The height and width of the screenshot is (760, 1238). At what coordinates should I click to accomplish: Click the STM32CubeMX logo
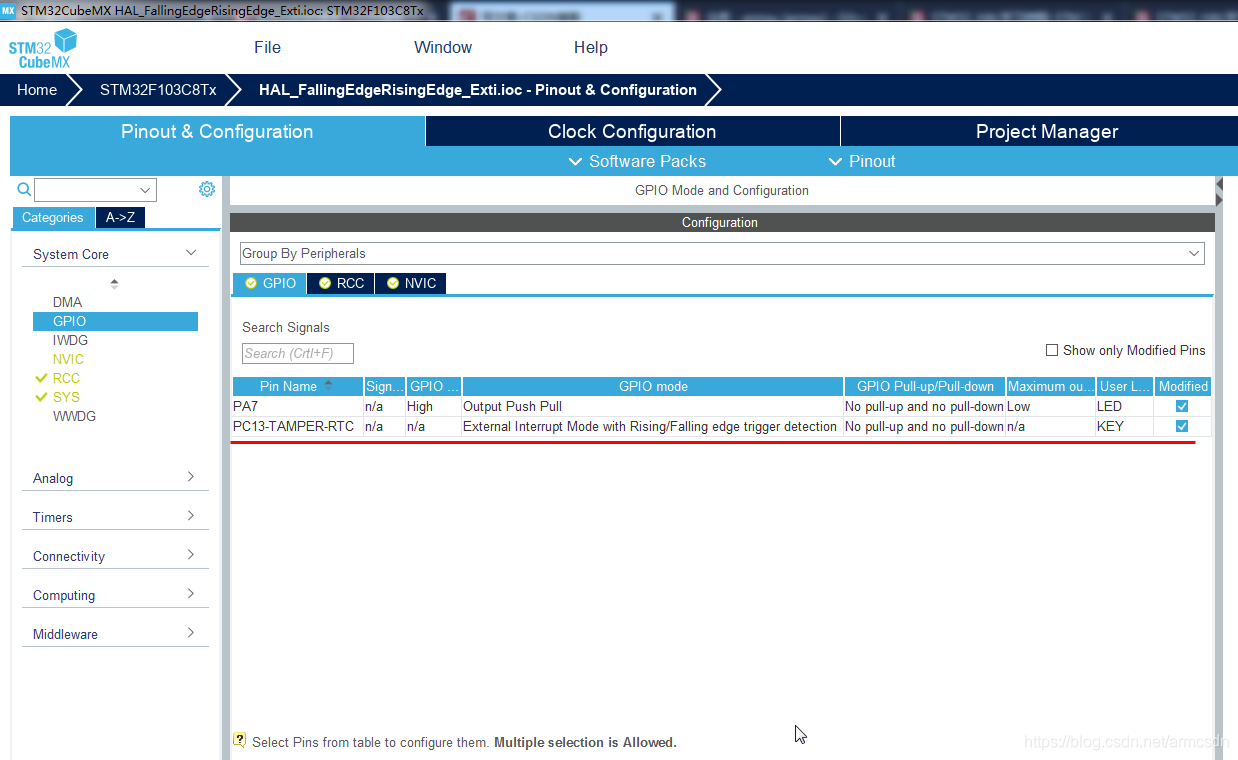(43, 48)
